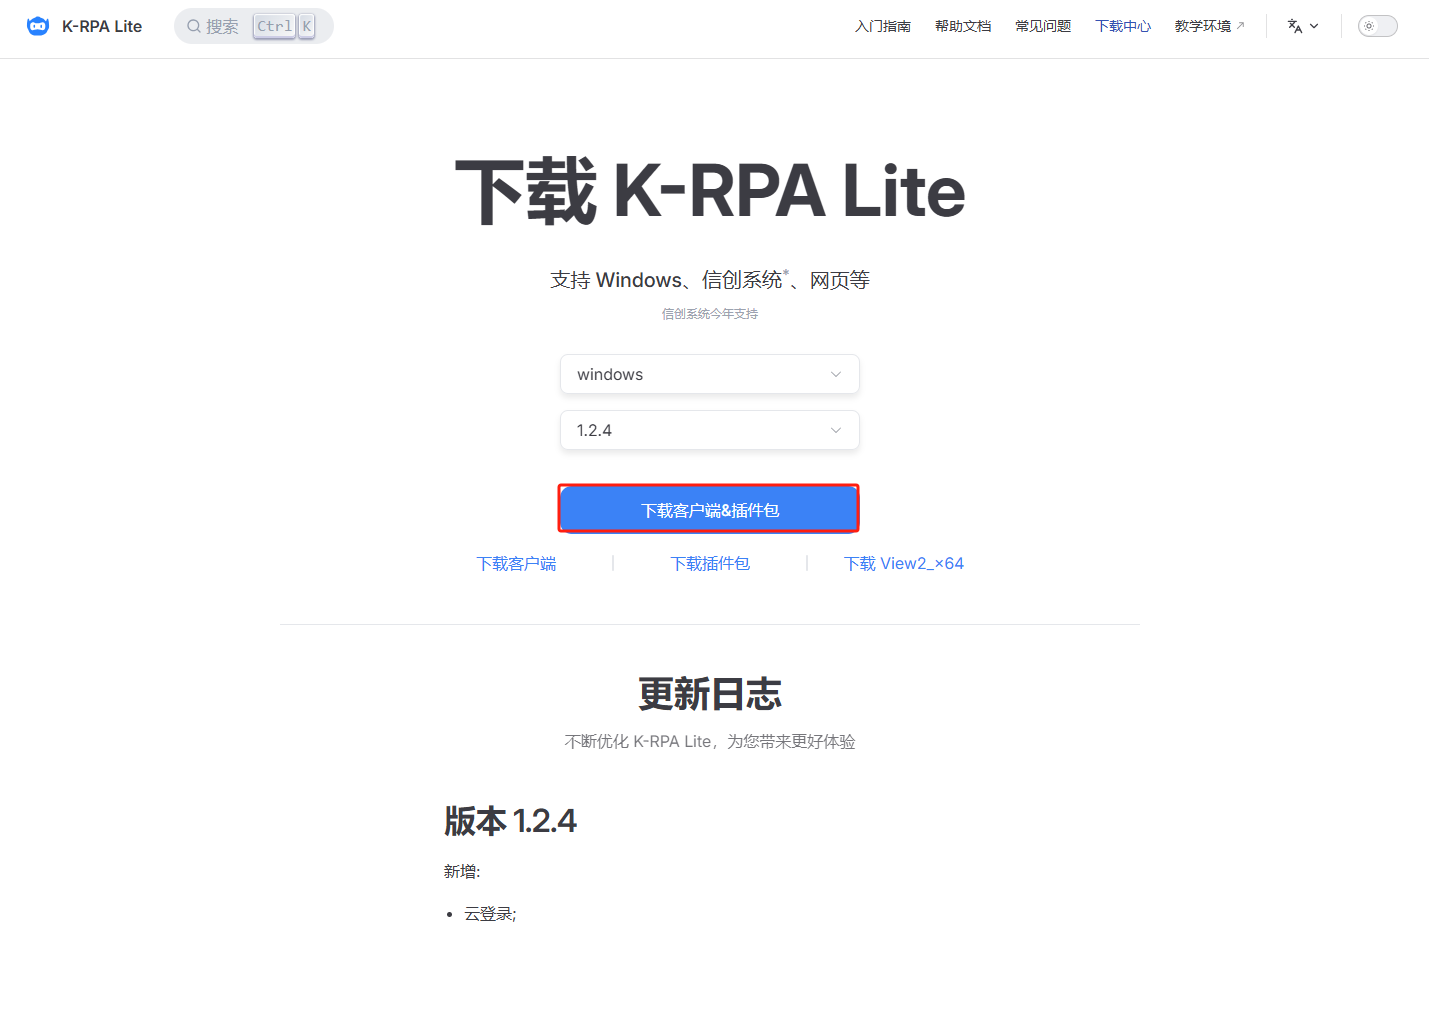Click the 不断优化 K-RPA Lite subtitle
The height and width of the screenshot is (1027, 1429).
tap(710, 742)
